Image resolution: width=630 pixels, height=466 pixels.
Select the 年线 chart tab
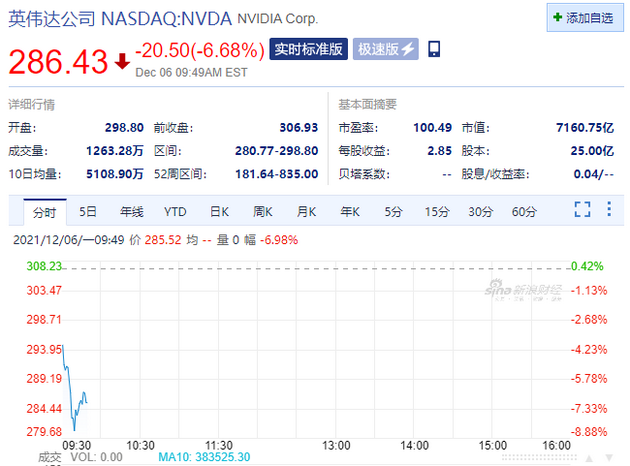click(131, 211)
